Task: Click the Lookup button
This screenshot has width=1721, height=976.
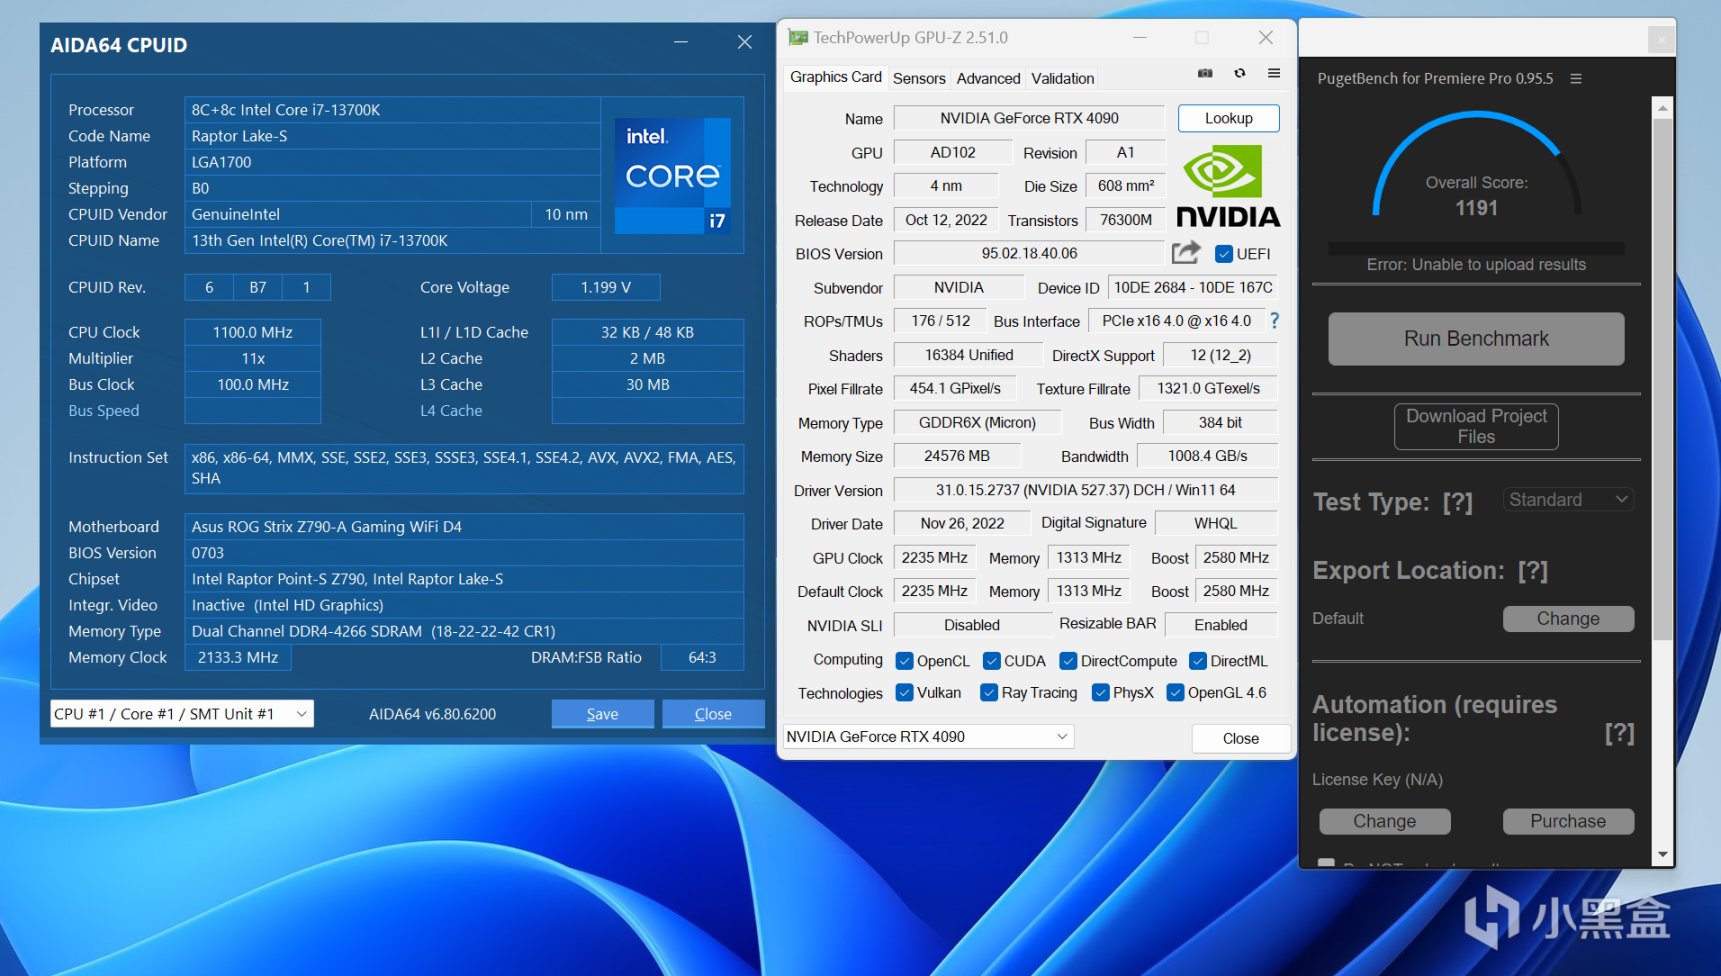Action: (1228, 118)
